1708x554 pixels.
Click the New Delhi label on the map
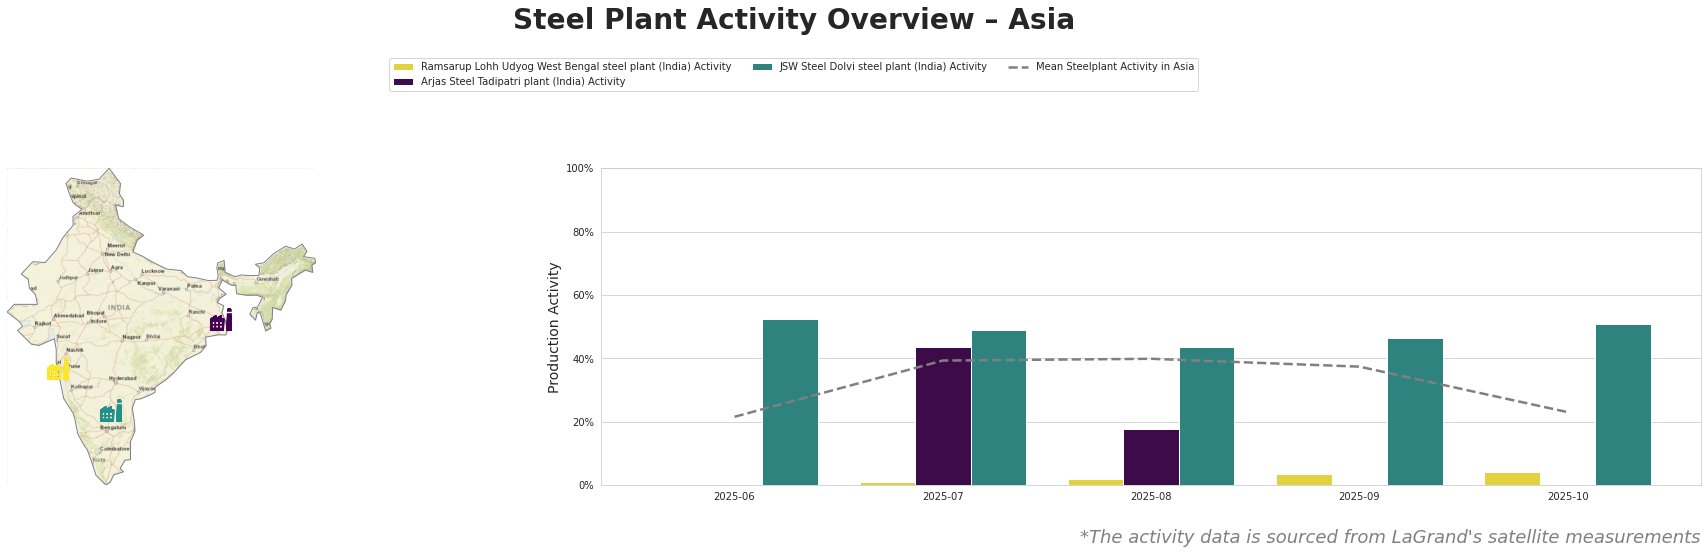(117, 255)
